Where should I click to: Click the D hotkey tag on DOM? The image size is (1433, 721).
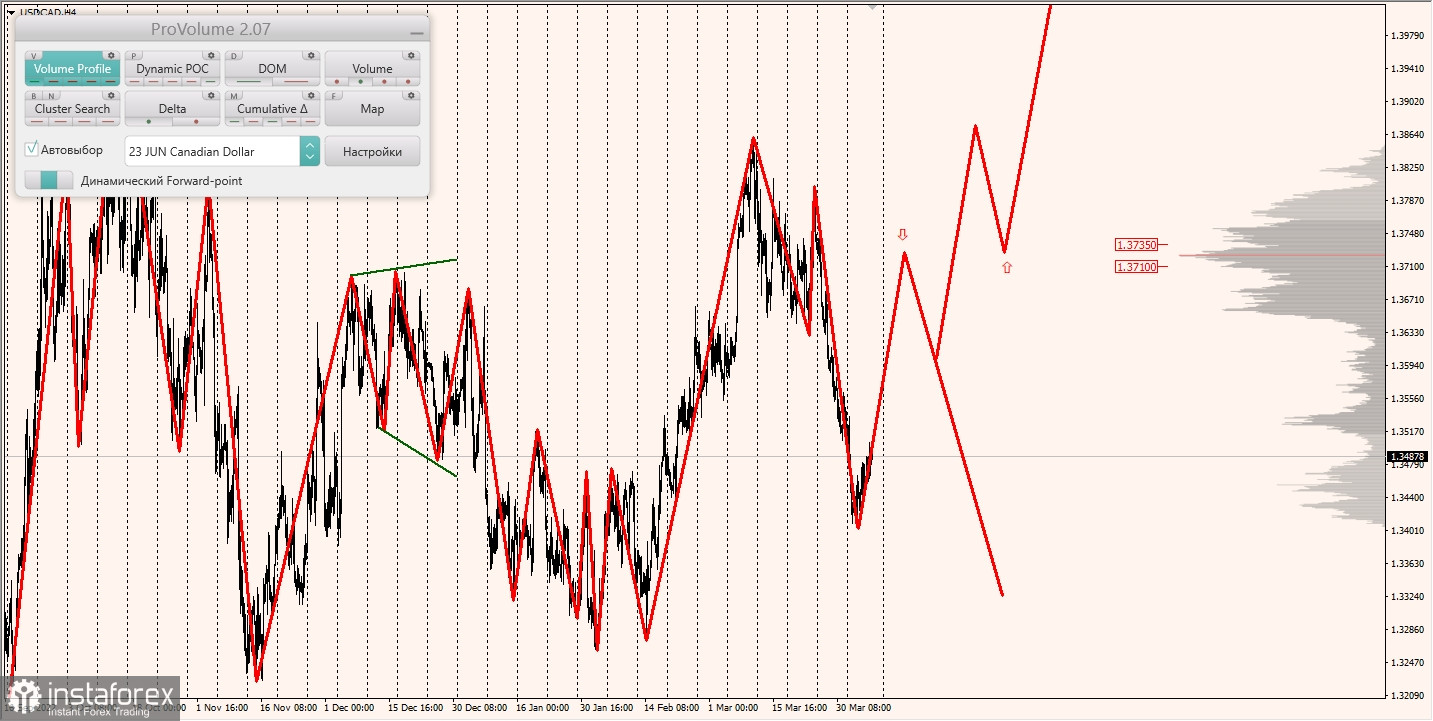pyautogui.click(x=234, y=56)
